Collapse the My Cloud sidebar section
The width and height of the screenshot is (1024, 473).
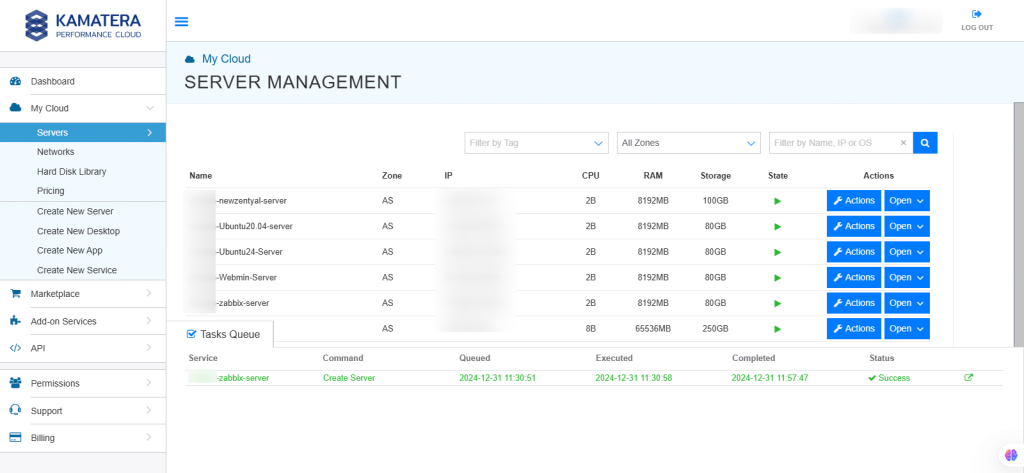point(150,108)
